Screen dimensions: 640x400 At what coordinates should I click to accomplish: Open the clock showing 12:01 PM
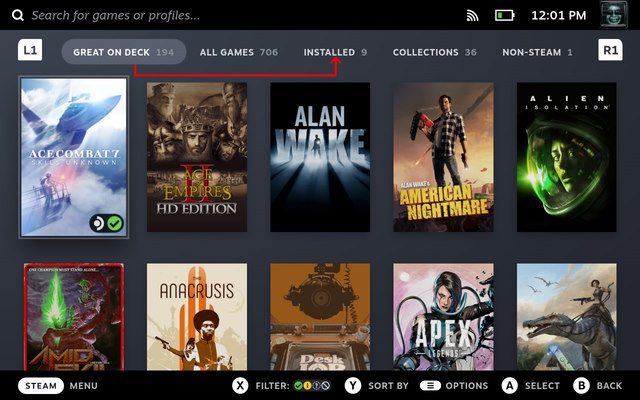[x=558, y=16]
